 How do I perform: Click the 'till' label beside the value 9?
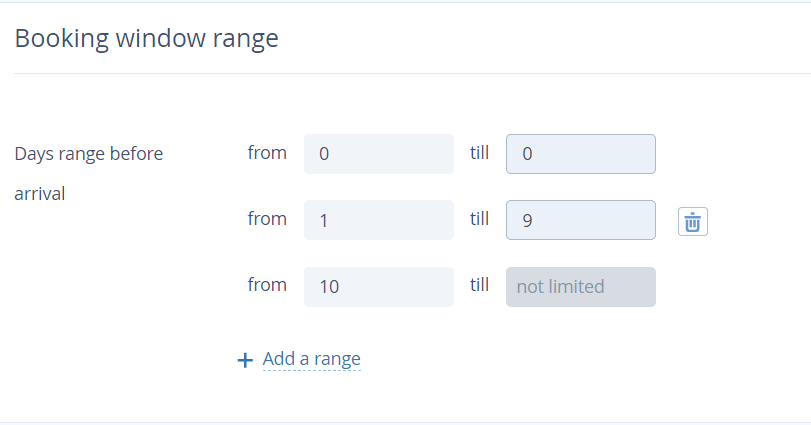pos(479,219)
